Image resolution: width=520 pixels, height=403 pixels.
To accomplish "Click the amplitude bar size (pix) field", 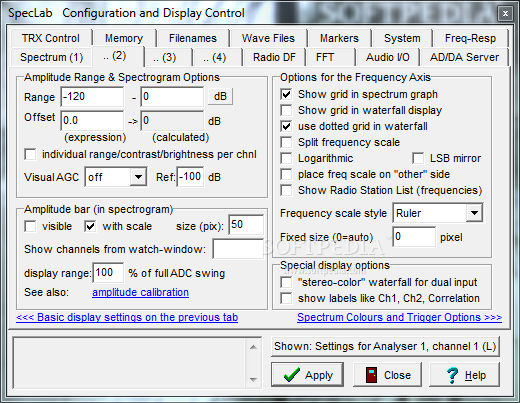I will tap(246, 225).
